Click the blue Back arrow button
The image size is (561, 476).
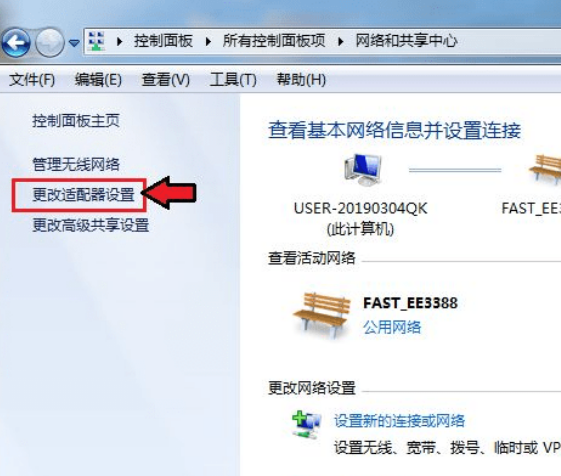(16, 43)
